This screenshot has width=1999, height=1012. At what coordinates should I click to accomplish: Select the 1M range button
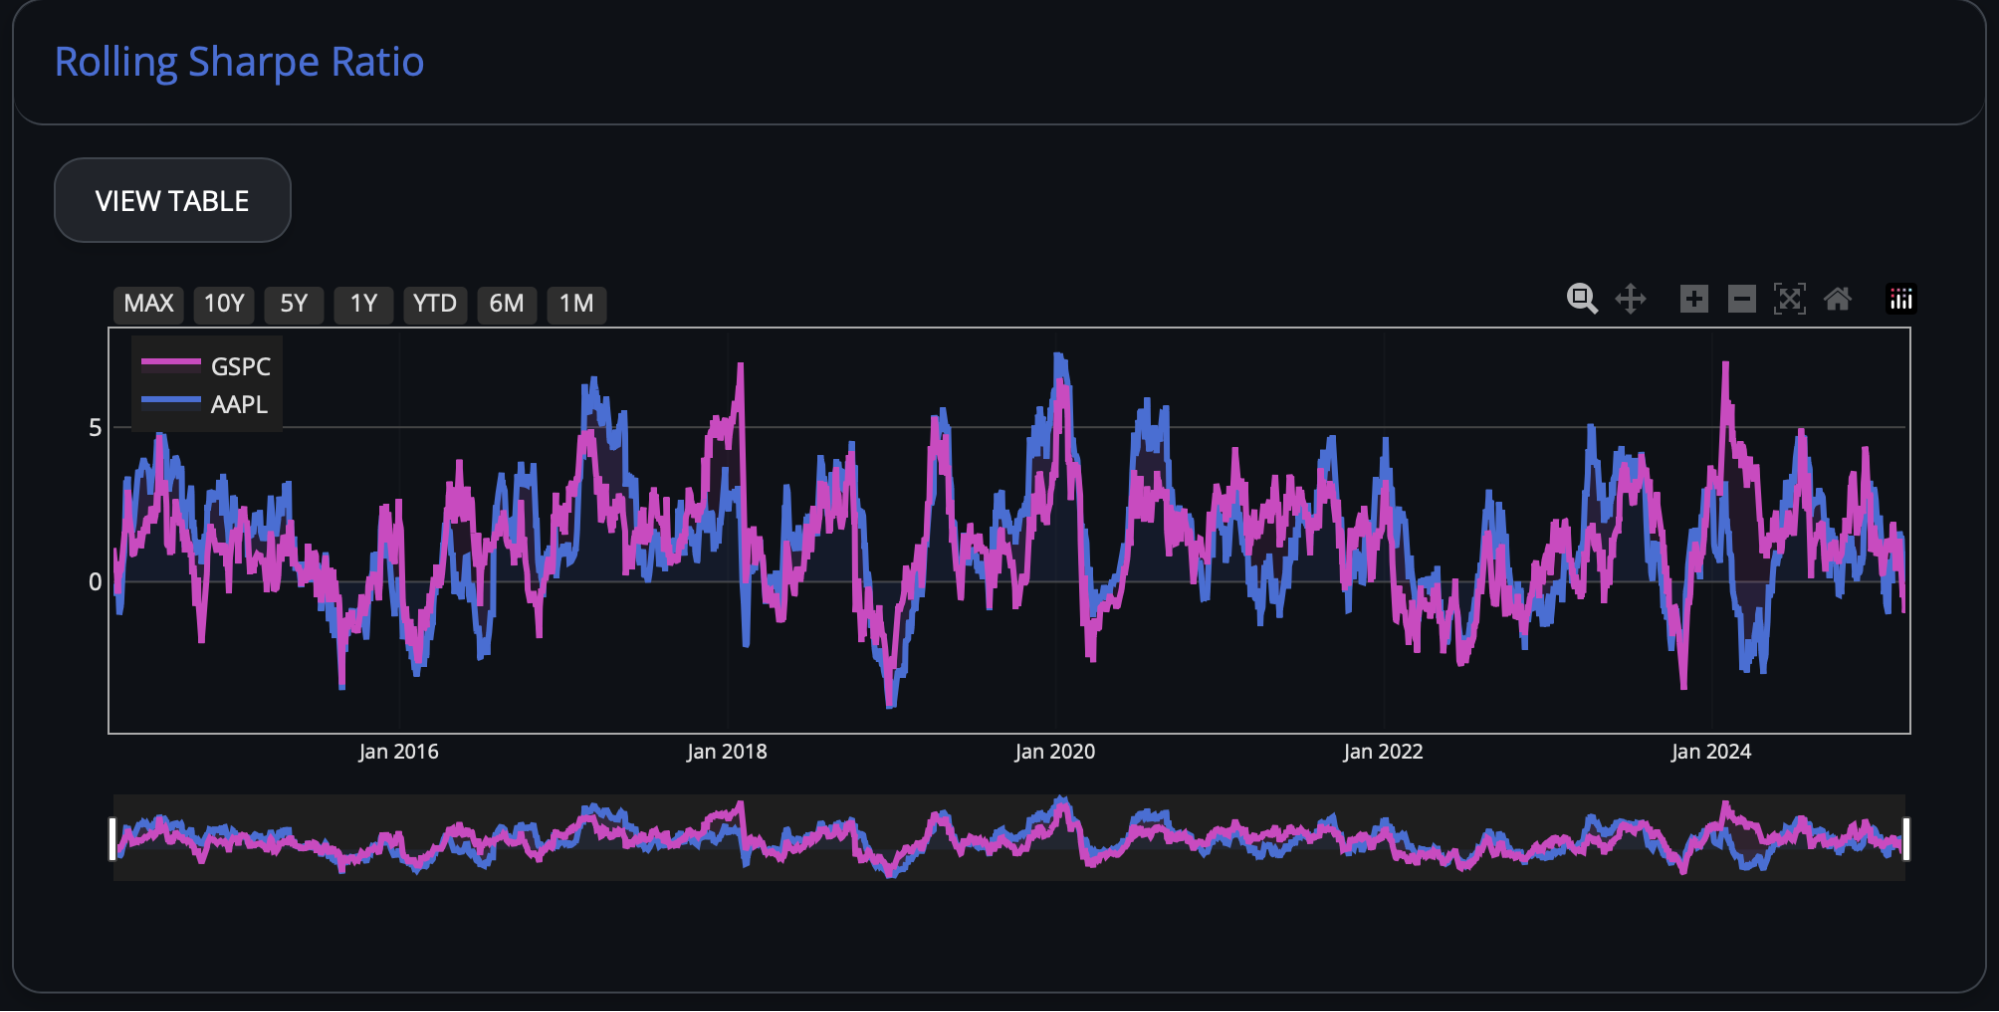click(577, 304)
